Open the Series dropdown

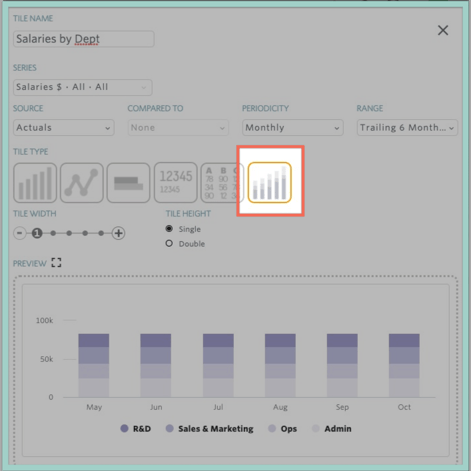tap(83, 87)
